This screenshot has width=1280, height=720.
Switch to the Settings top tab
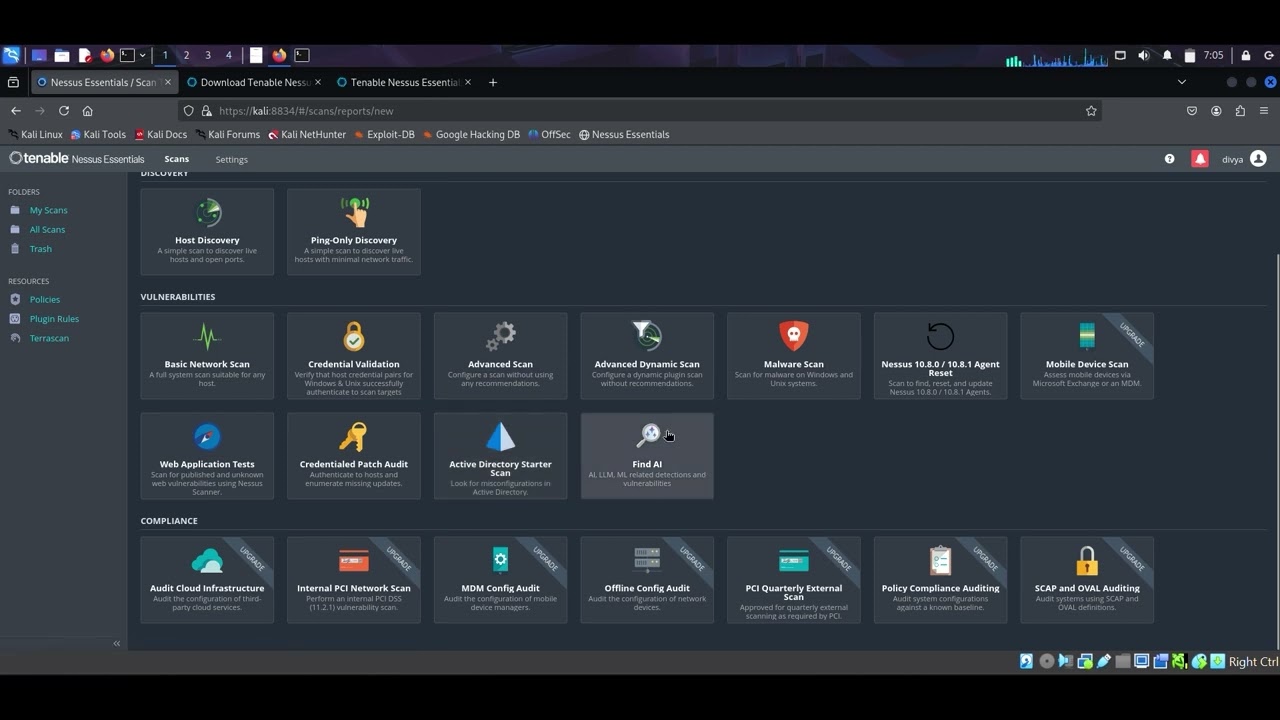click(x=231, y=159)
